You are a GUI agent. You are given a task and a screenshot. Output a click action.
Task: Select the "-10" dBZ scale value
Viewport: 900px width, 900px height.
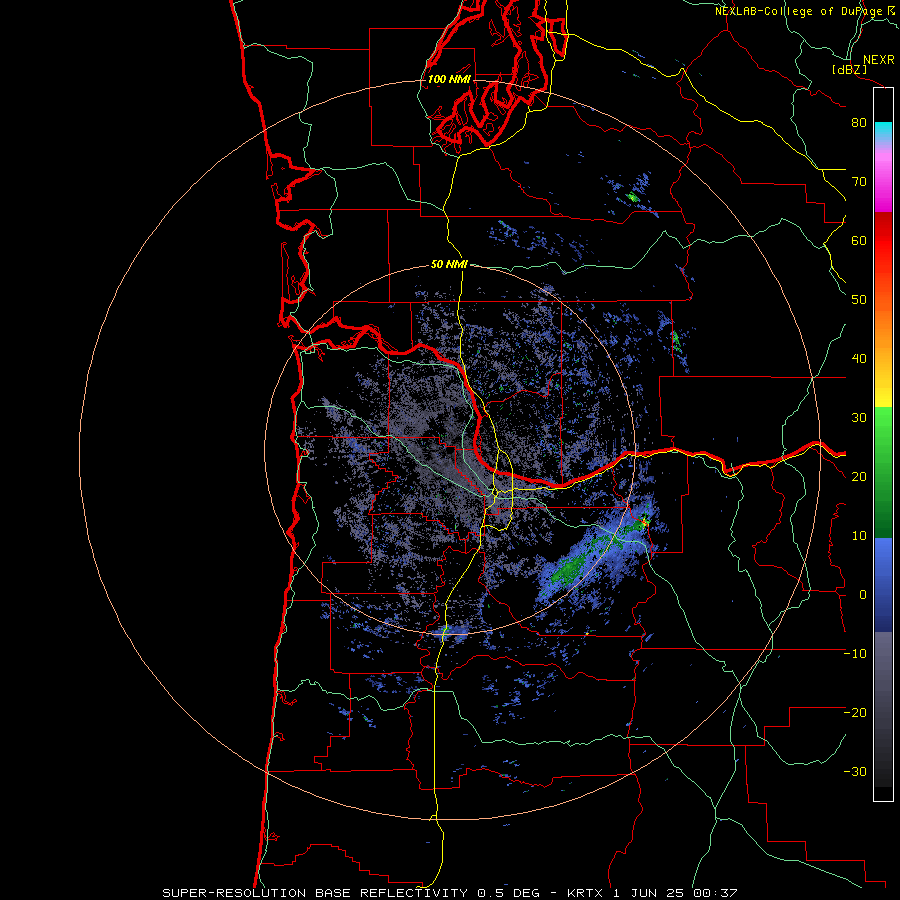[855, 653]
